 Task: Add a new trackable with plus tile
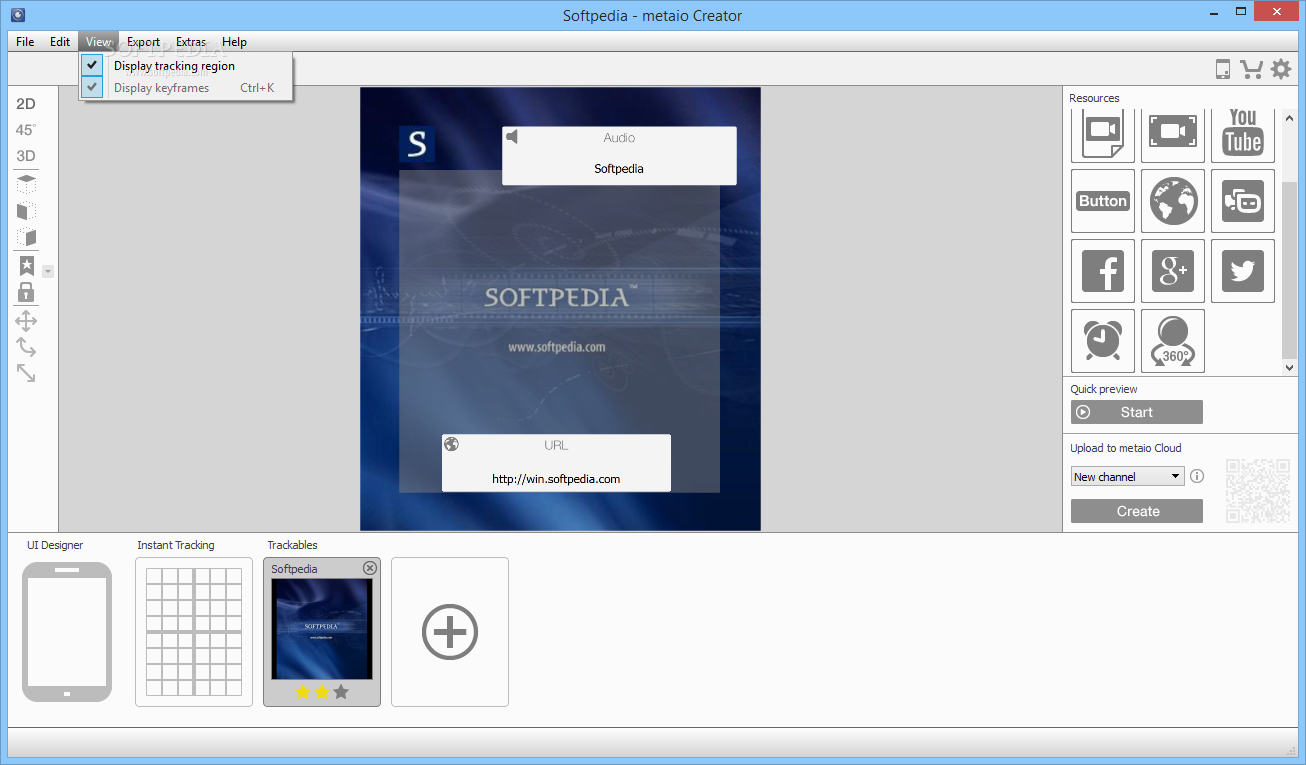pyautogui.click(x=450, y=632)
